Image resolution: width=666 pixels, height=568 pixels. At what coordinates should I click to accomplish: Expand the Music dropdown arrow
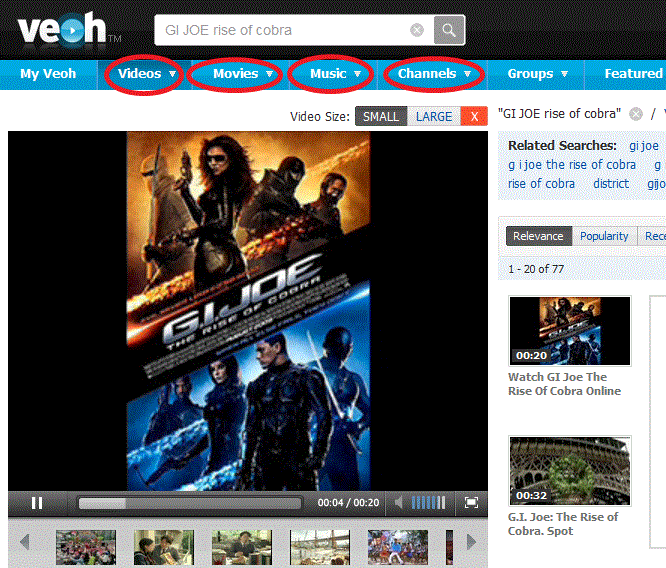point(357,74)
